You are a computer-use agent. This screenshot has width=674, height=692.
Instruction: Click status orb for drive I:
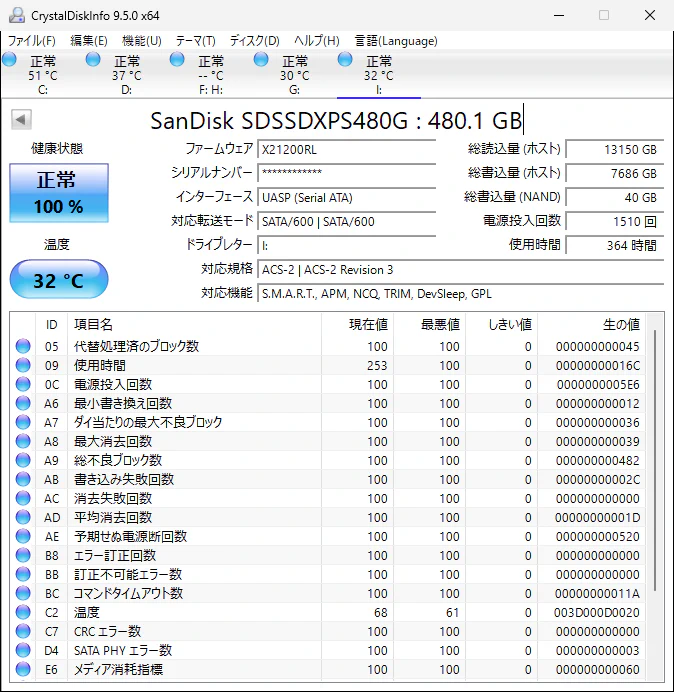[345, 60]
